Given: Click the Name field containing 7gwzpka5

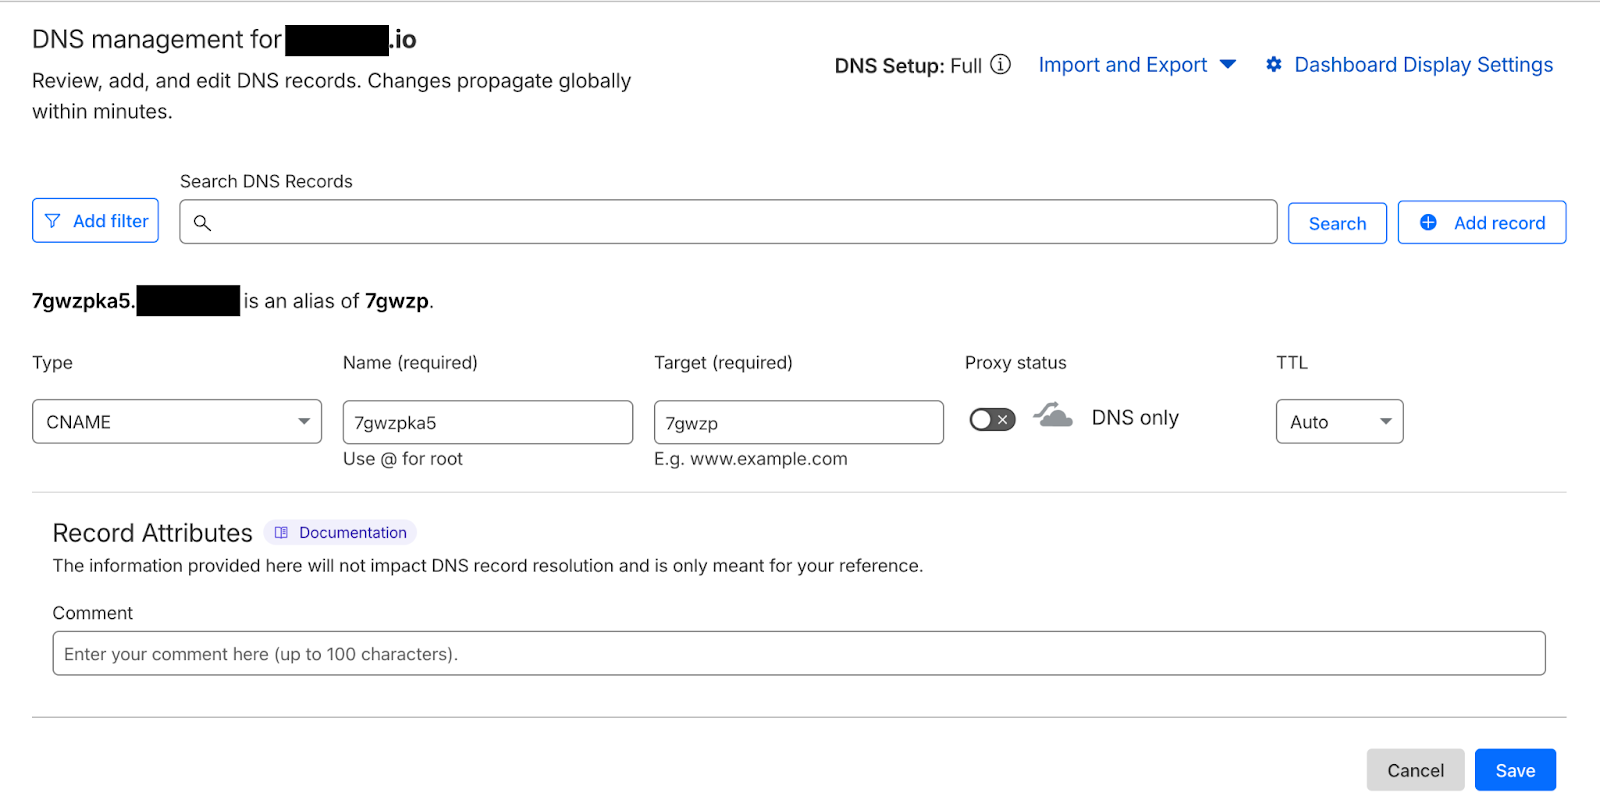Looking at the screenshot, I should pos(488,423).
